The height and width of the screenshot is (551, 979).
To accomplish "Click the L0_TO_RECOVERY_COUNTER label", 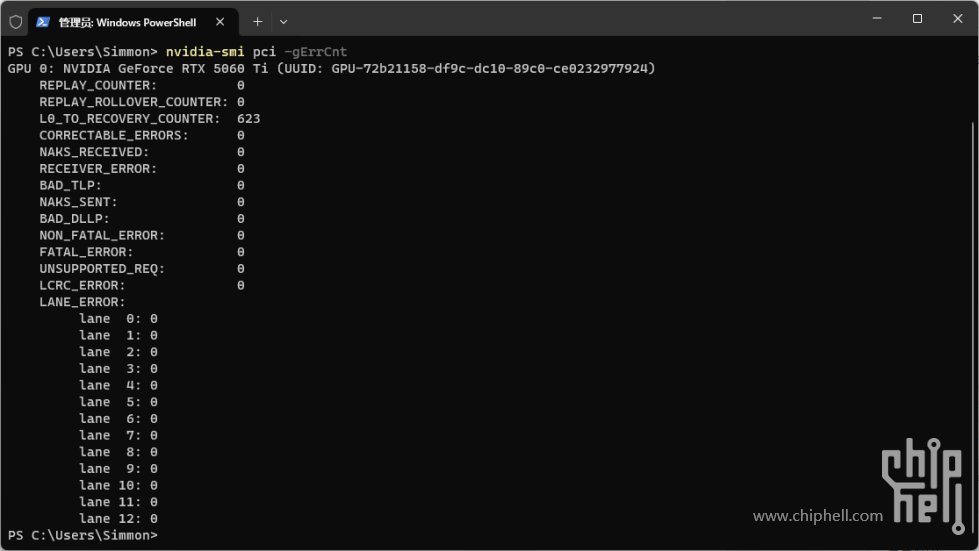I will (x=129, y=119).
